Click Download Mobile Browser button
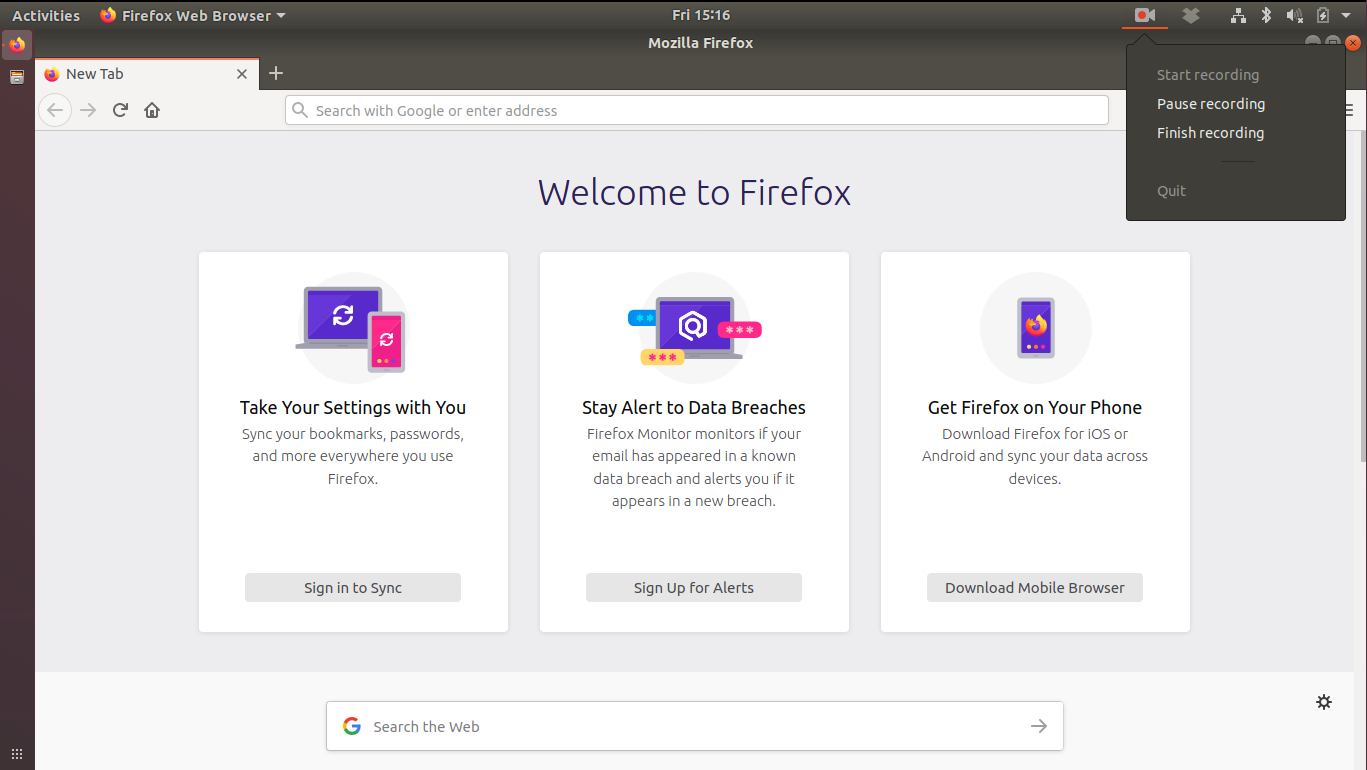Image resolution: width=1367 pixels, height=770 pixels. click(1035, 587)
